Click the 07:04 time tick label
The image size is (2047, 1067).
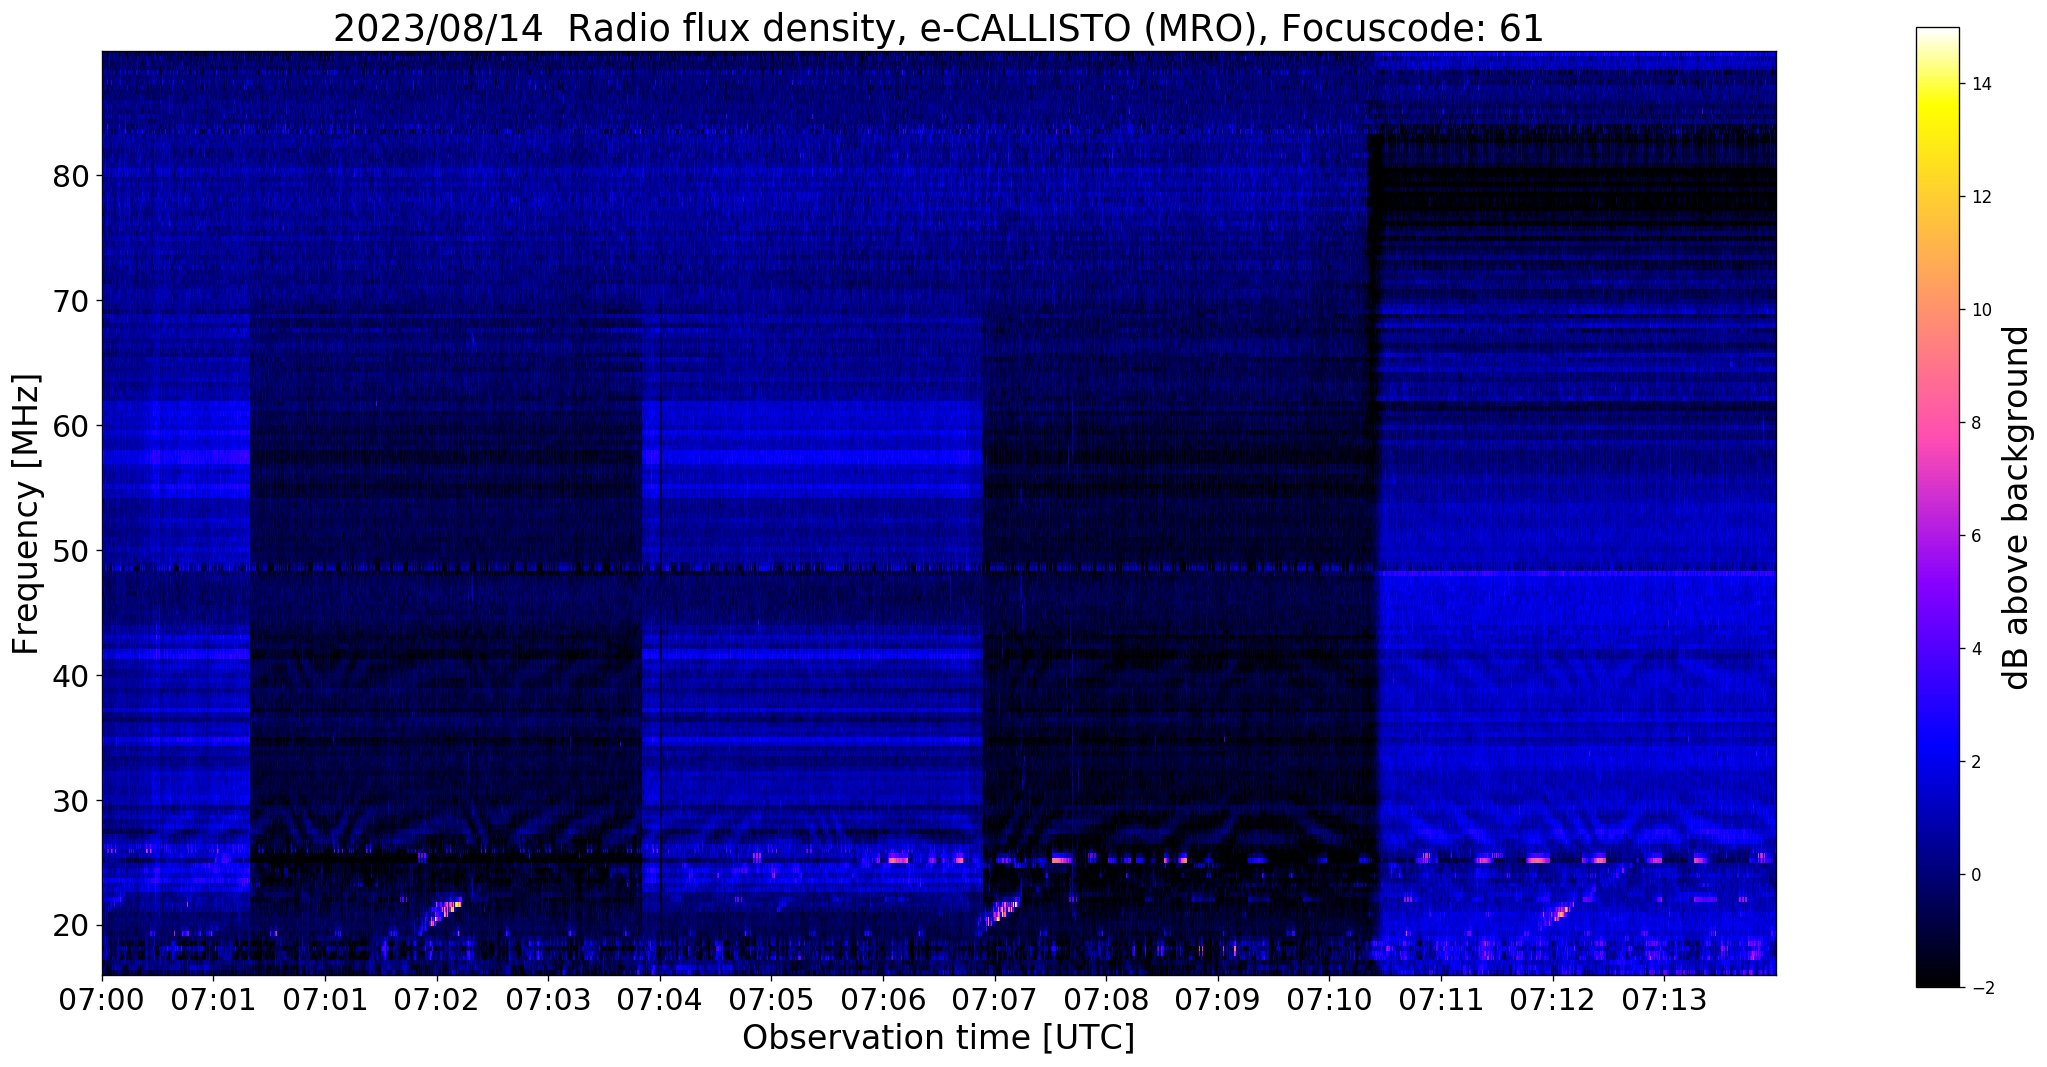tap(660, 1000)
